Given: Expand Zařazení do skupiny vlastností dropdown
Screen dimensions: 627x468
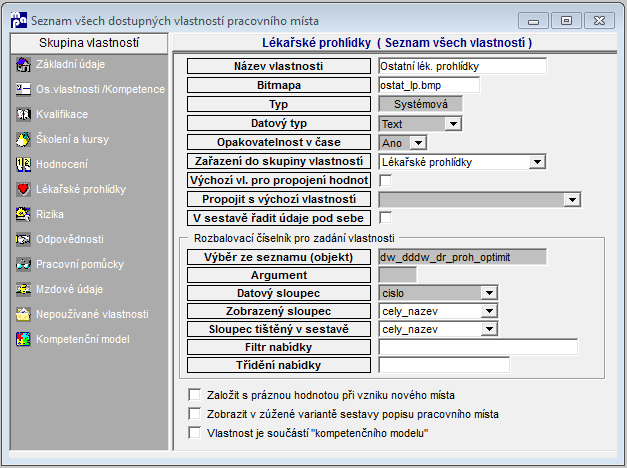Looking at the screenshot, I should point(537,162).
